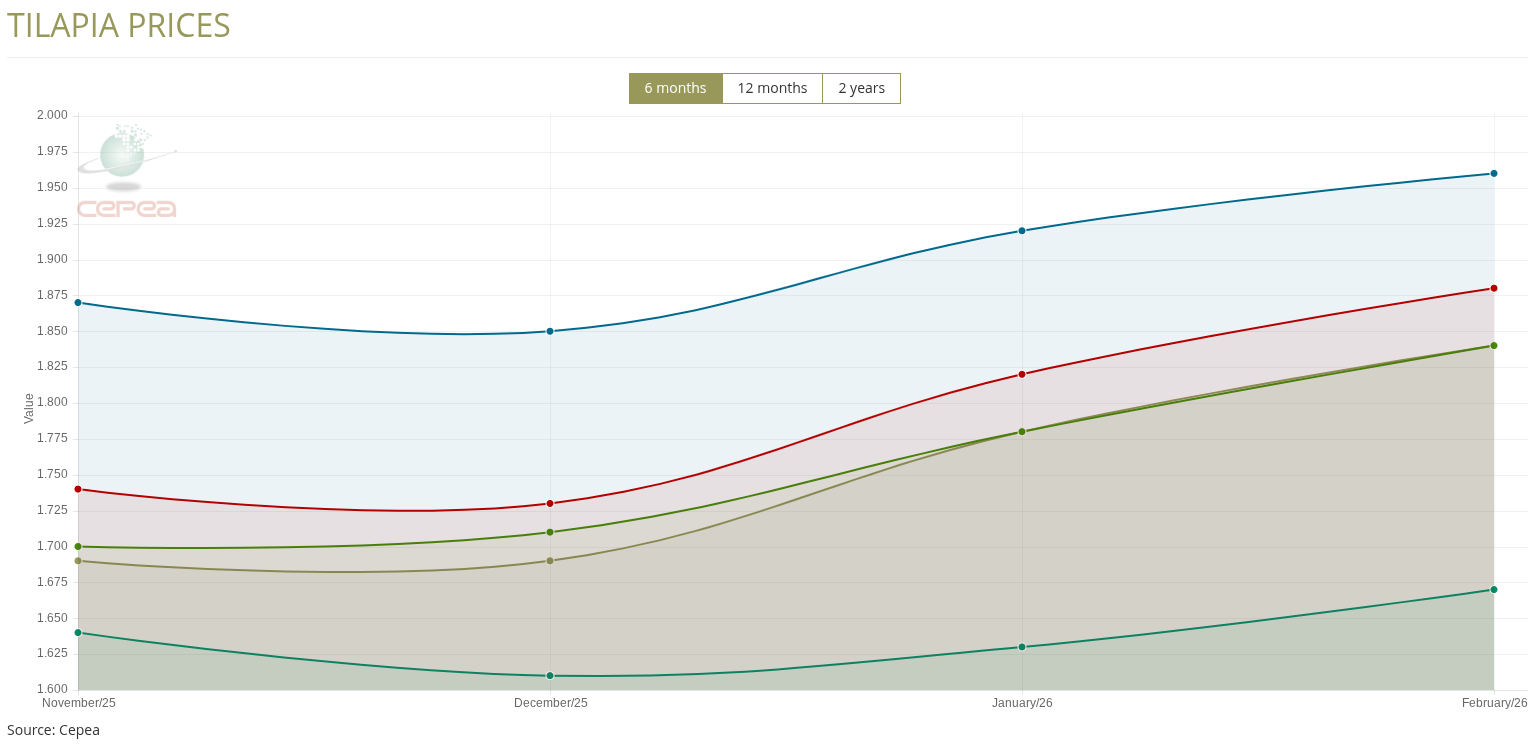
Task: Switch chart to 12 months view
Action: [x=772, y=88]
